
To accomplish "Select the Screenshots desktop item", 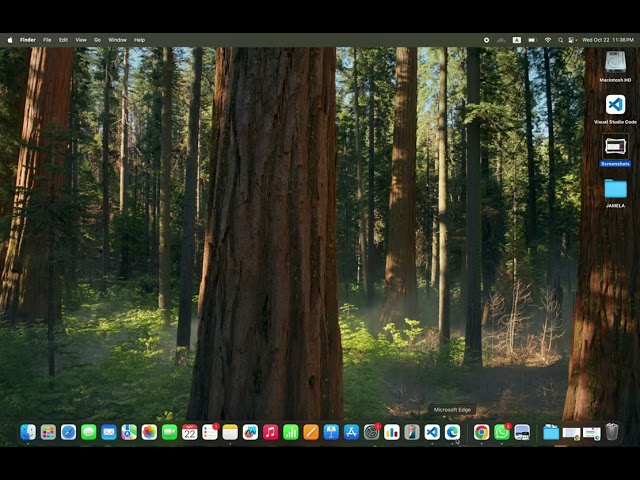I will pyautogui.click(x=615, y=146).
